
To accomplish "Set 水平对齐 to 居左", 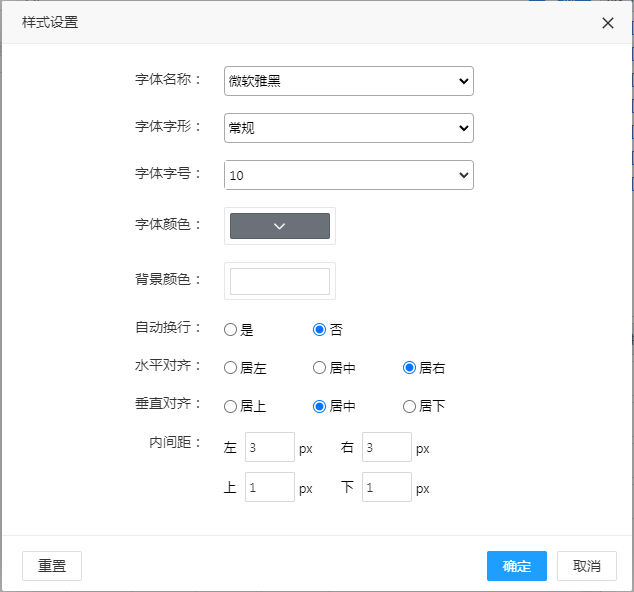I will (x=231, y=368).
